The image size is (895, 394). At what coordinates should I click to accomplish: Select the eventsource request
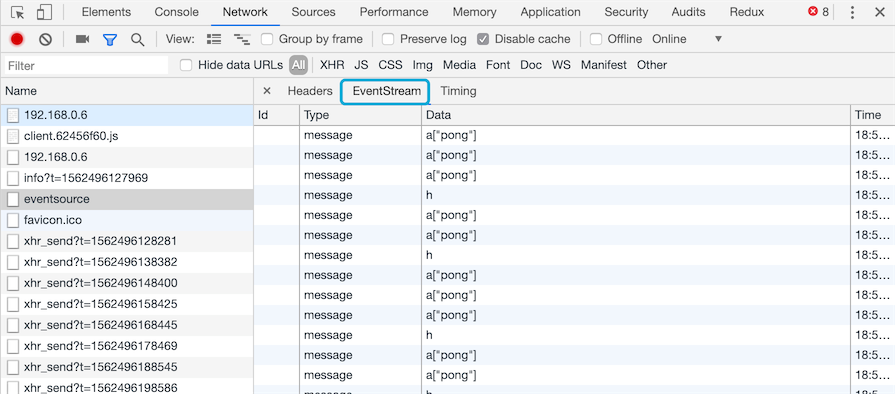(127, 199)
